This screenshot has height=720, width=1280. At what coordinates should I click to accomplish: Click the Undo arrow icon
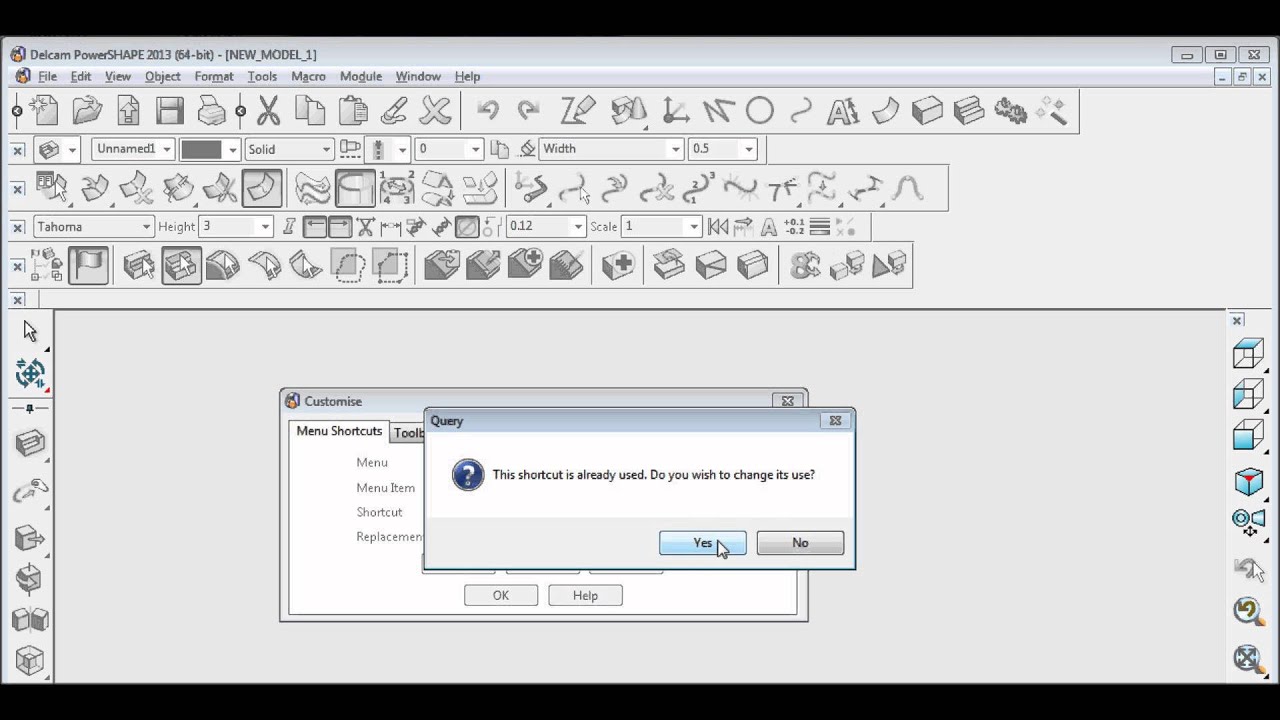488,110
